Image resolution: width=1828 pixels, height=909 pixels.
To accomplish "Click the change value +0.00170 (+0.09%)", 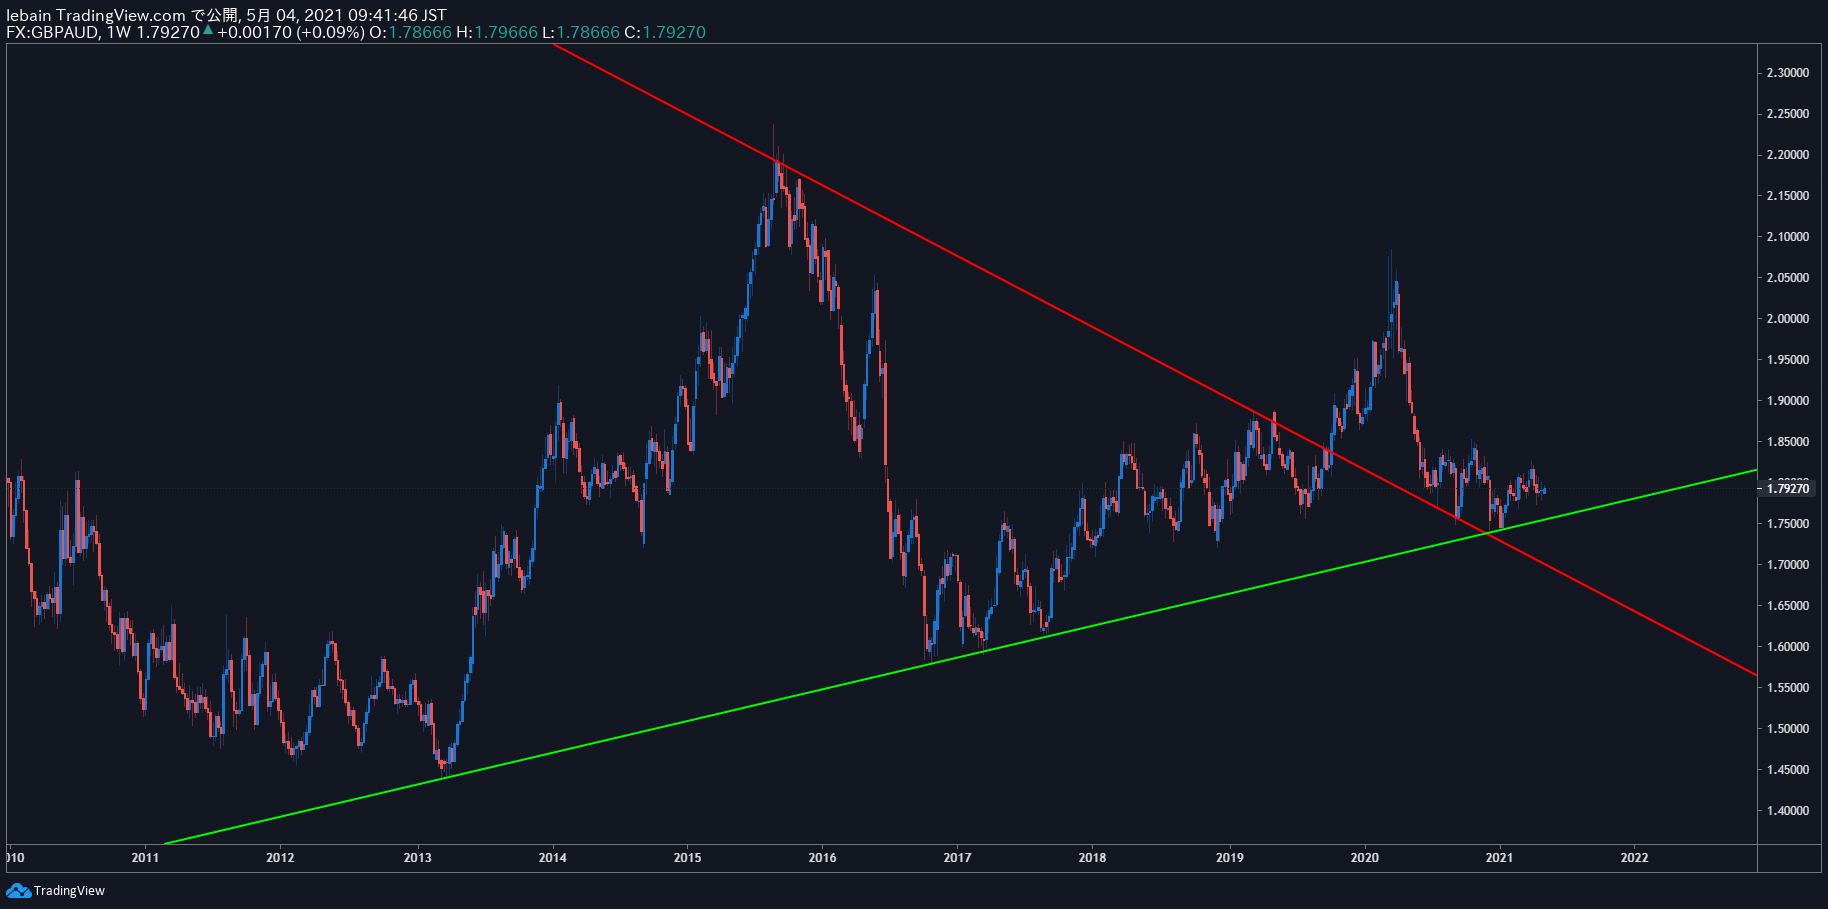I will pyautogui.click(x=291, y=32).
